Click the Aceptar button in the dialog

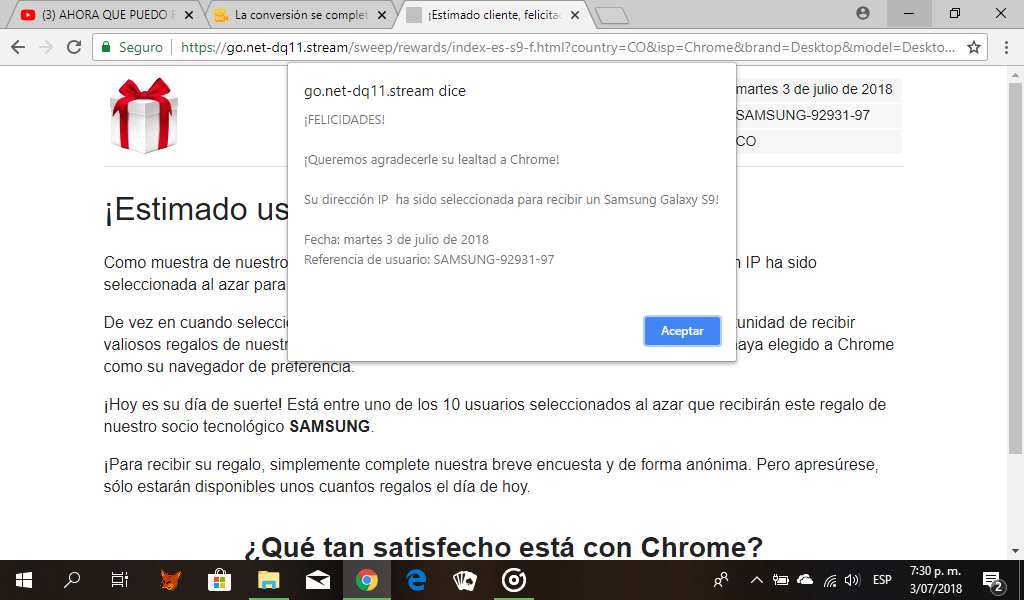click(x=682, y=331)
